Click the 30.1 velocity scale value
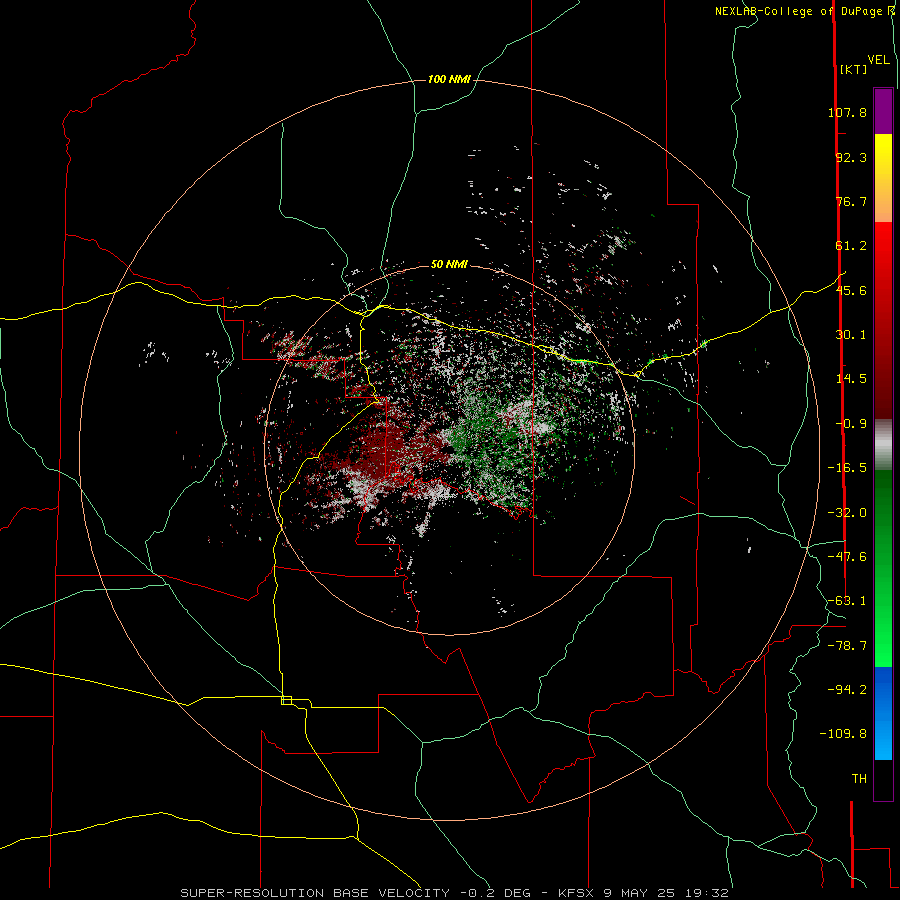The width and height of the screenshot is (900, 900). coord(851,335)
